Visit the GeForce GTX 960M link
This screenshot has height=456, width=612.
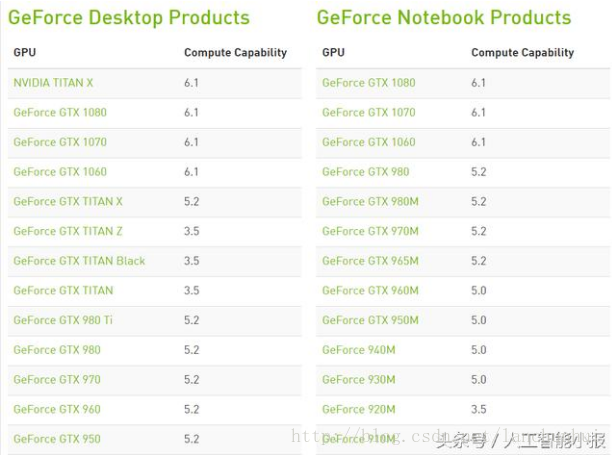coord(370,290)
